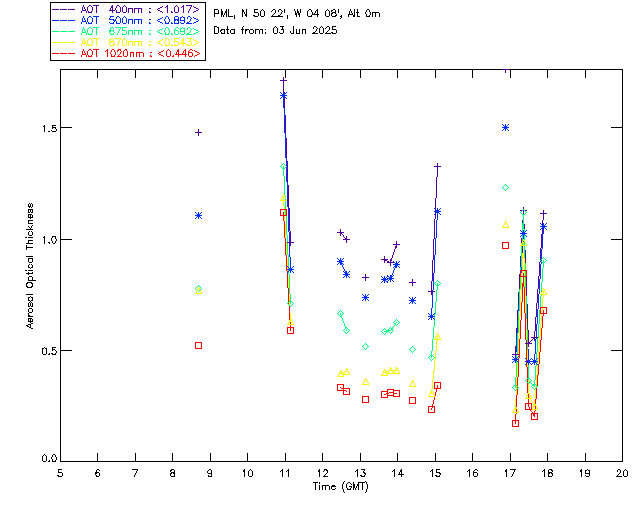Click the 'Aerosol Optical Thickness' axis label
640x512 pixels.
(x=30, y=266)
